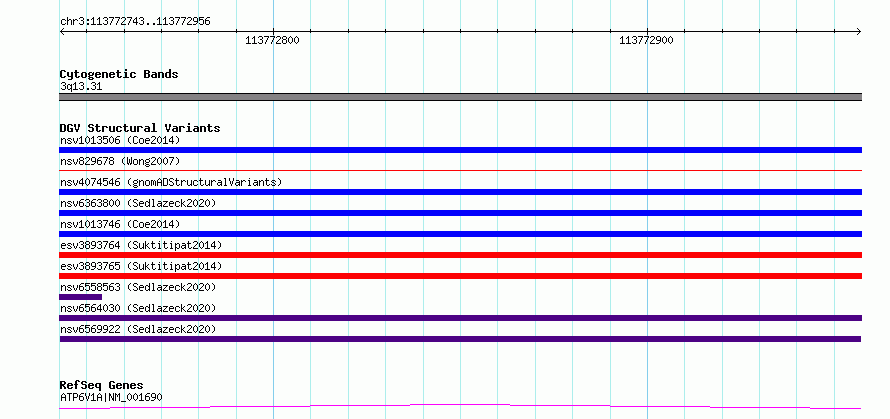The image size is (890, 419).
Task: Click the 113772900 ruler position label
Action: click(646, 41)
